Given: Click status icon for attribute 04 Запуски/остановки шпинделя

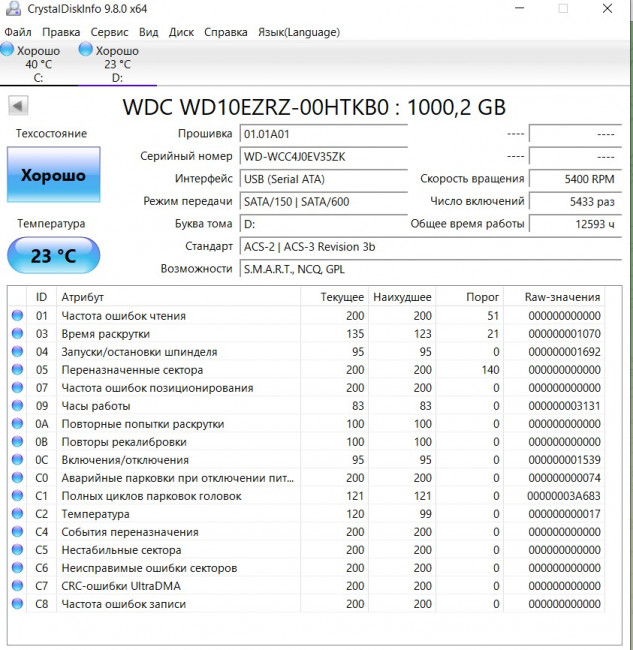Looking at the screenshot, I should pyautogui.click(x=17, y=352).
